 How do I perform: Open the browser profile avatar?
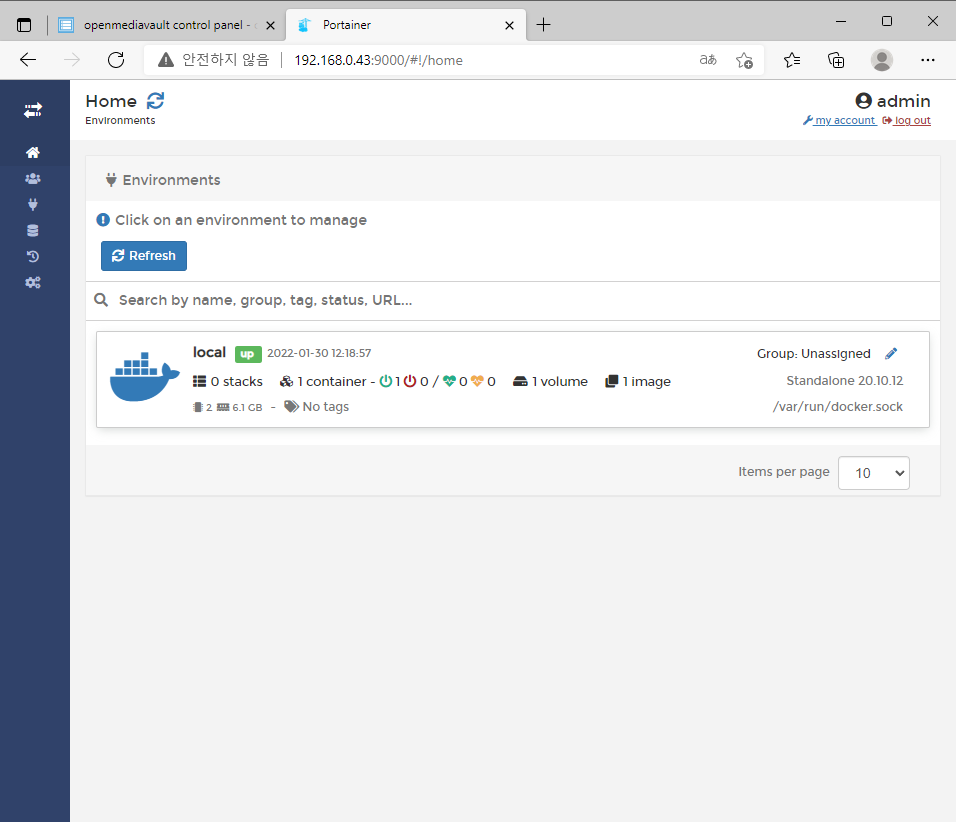[x=882, y=60]
